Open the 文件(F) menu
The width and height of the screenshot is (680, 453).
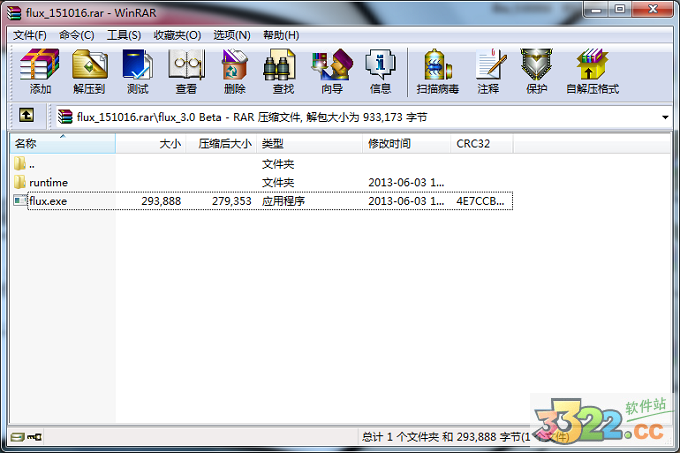[x=29, y=35]
